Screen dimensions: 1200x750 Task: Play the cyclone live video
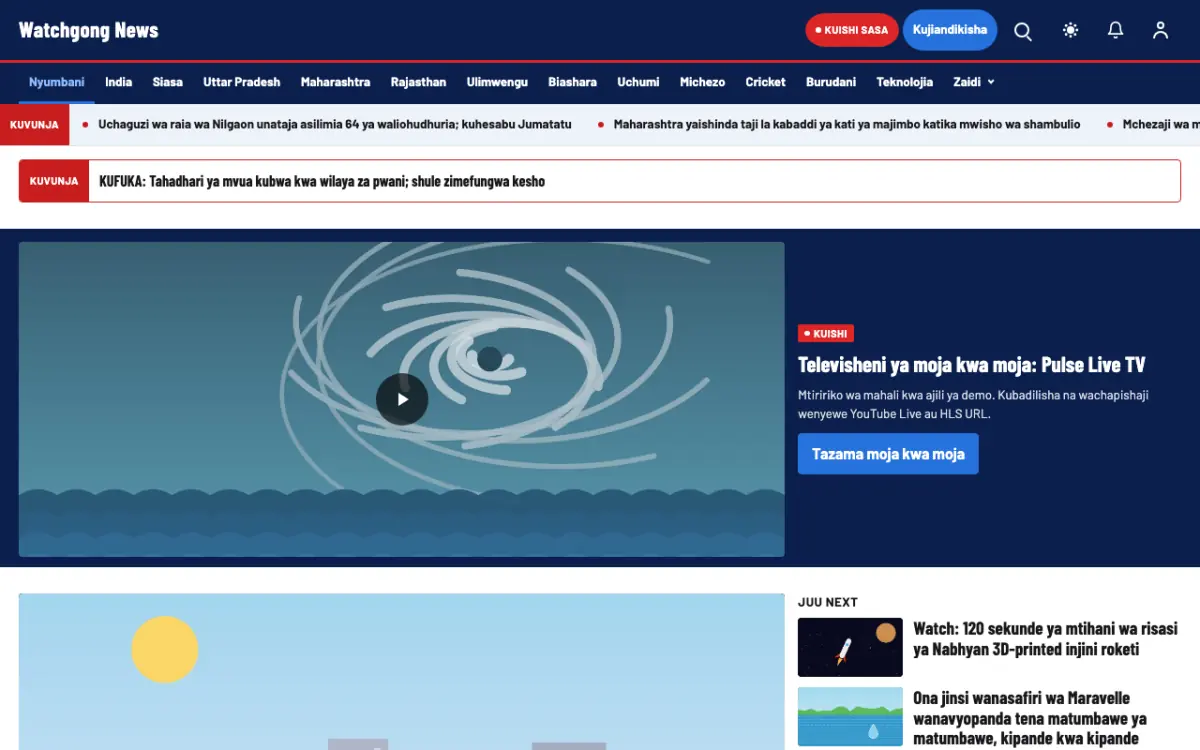pyautogui.click(x=402, y=399)
